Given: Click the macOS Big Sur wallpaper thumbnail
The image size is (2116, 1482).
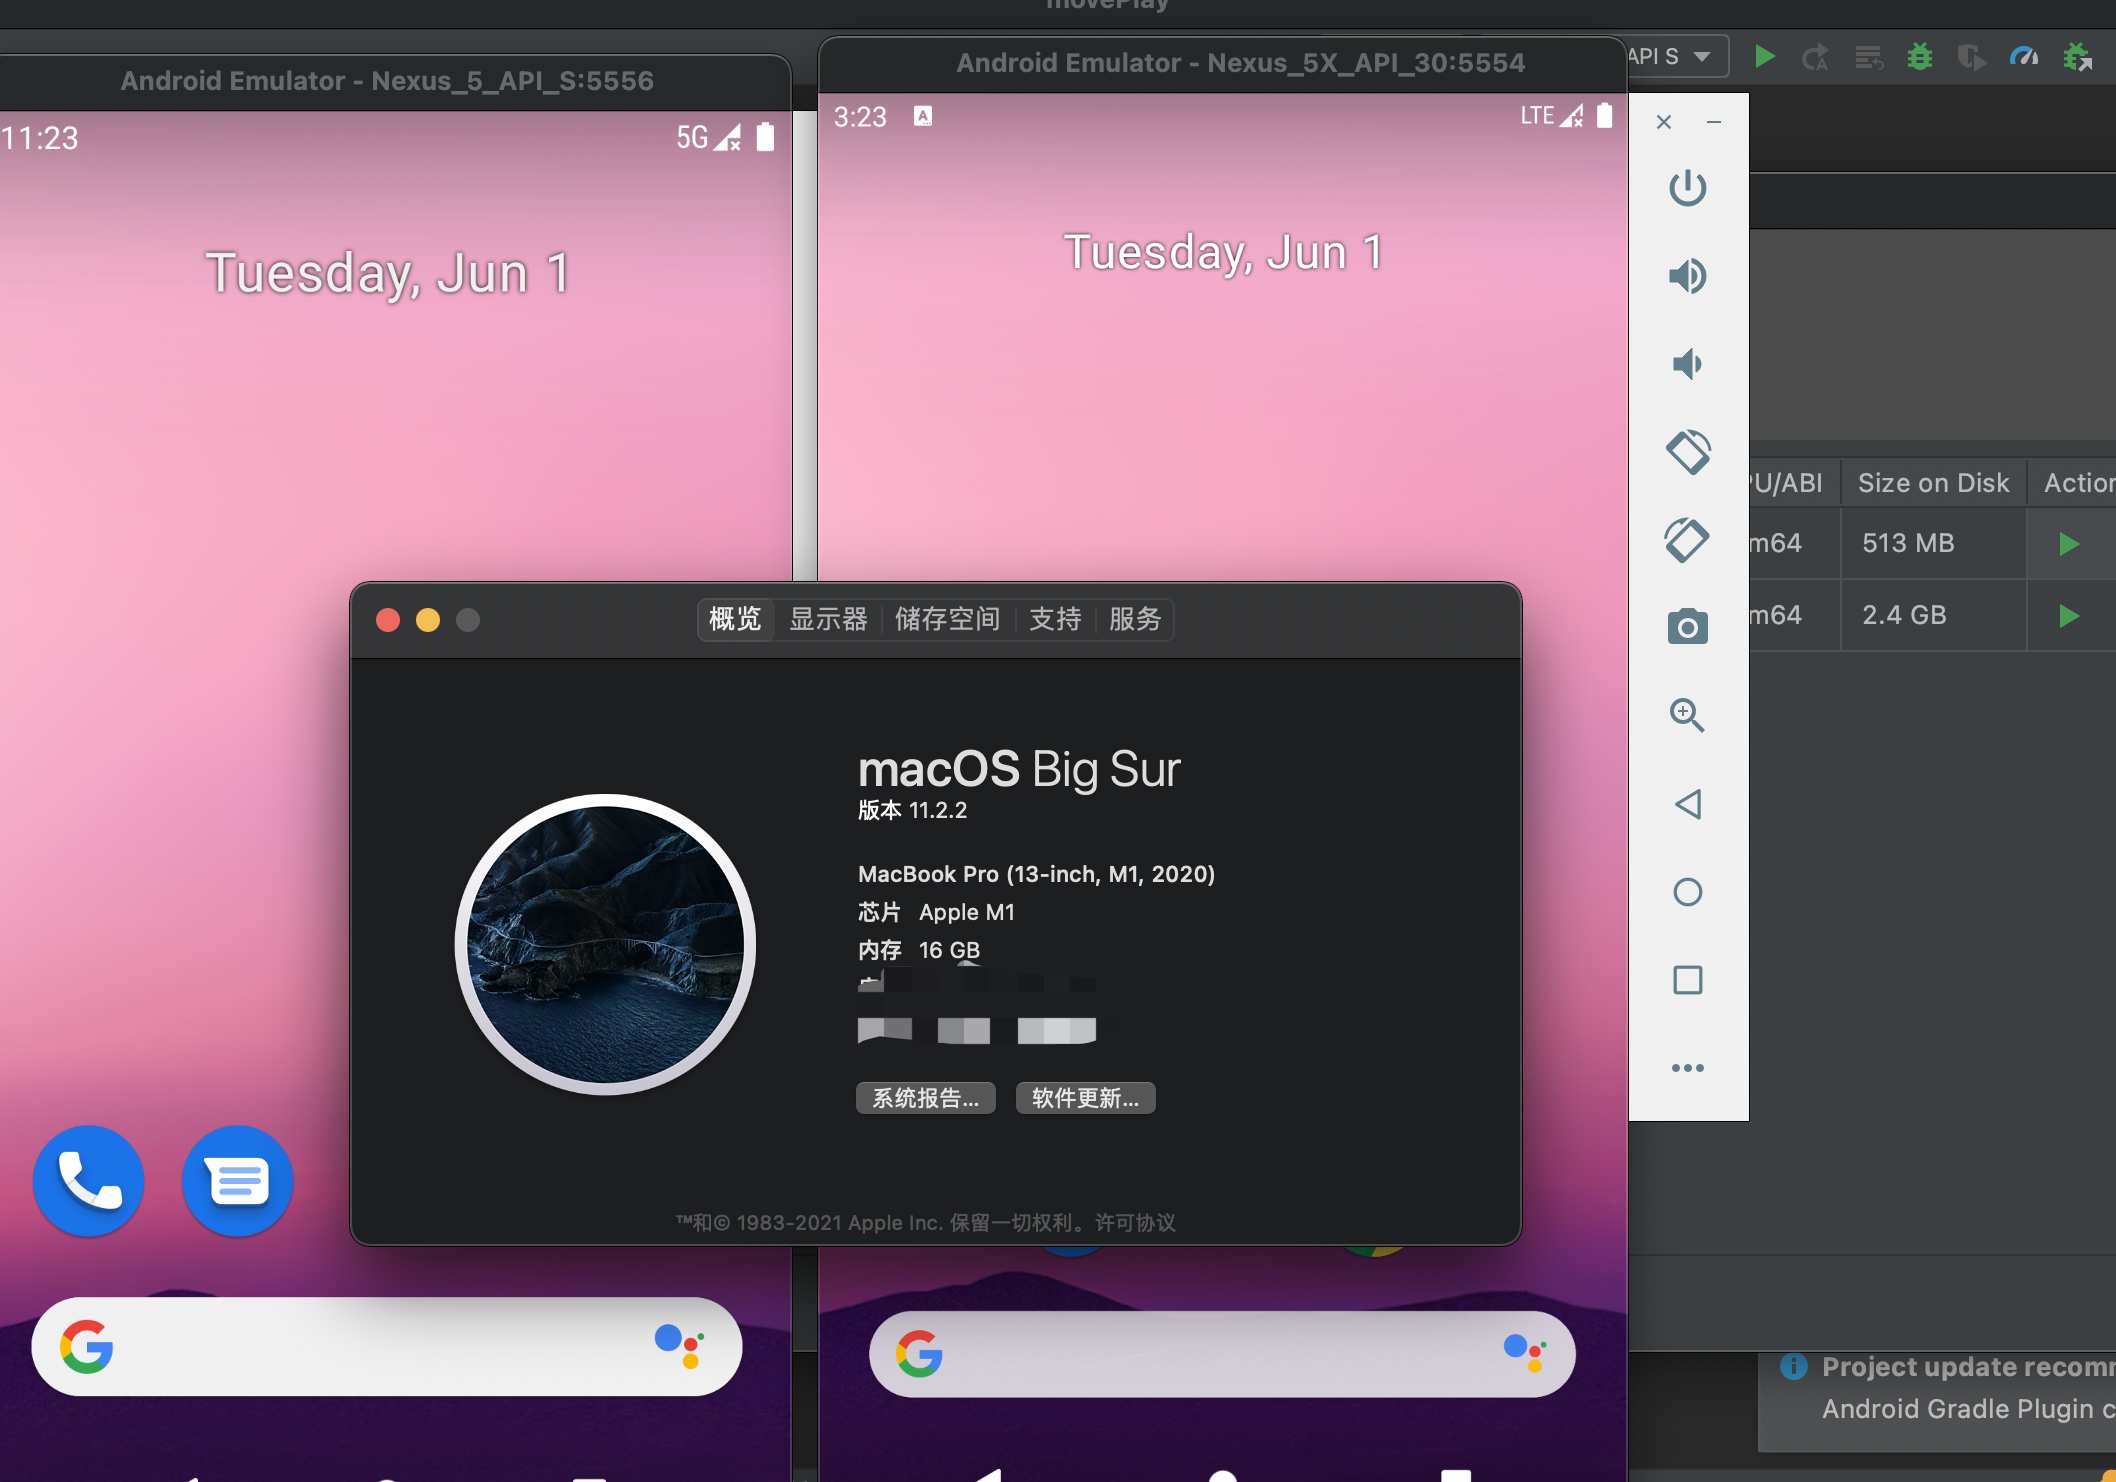Looking at the screenshot, I should (x=605, y=945).
